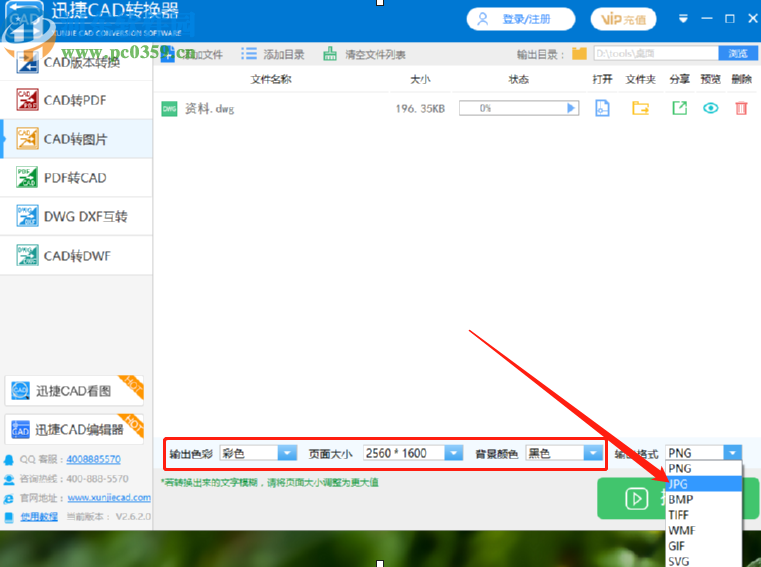Open the 使用教程 link
The image size is (761, 567).
(x=39, y=517)
